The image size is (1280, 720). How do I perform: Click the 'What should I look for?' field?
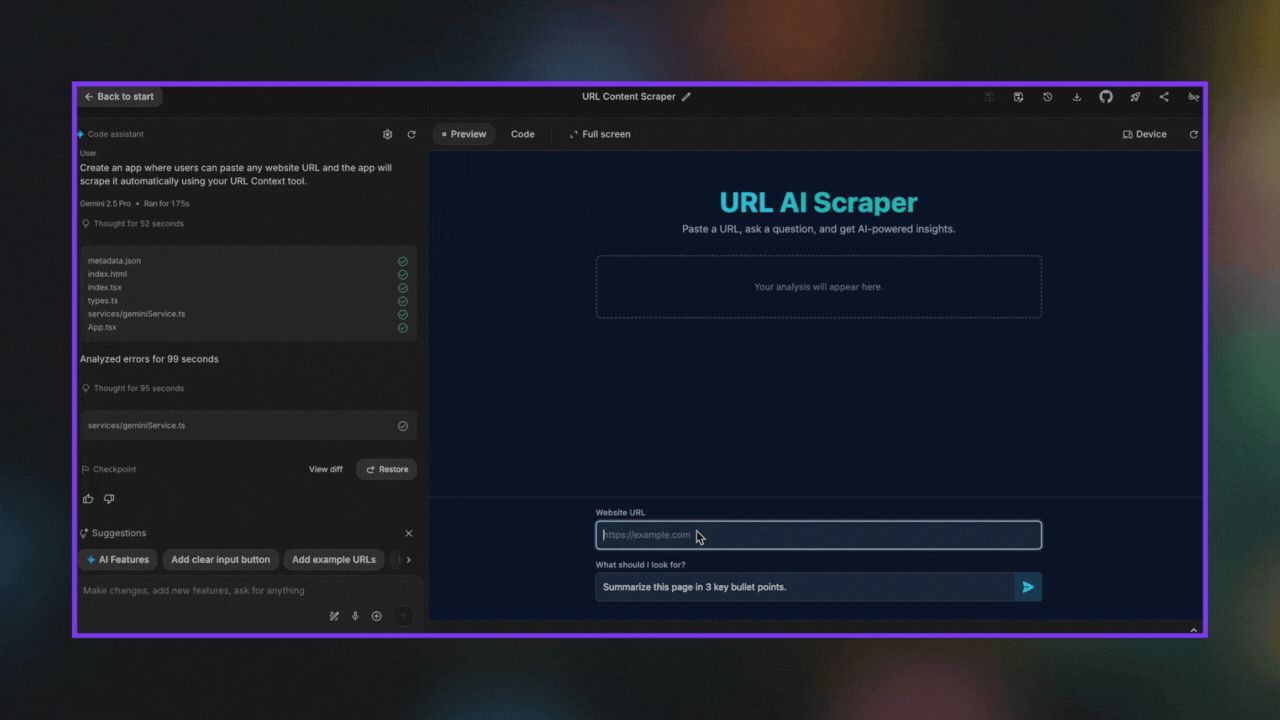(x=804, y=587)
